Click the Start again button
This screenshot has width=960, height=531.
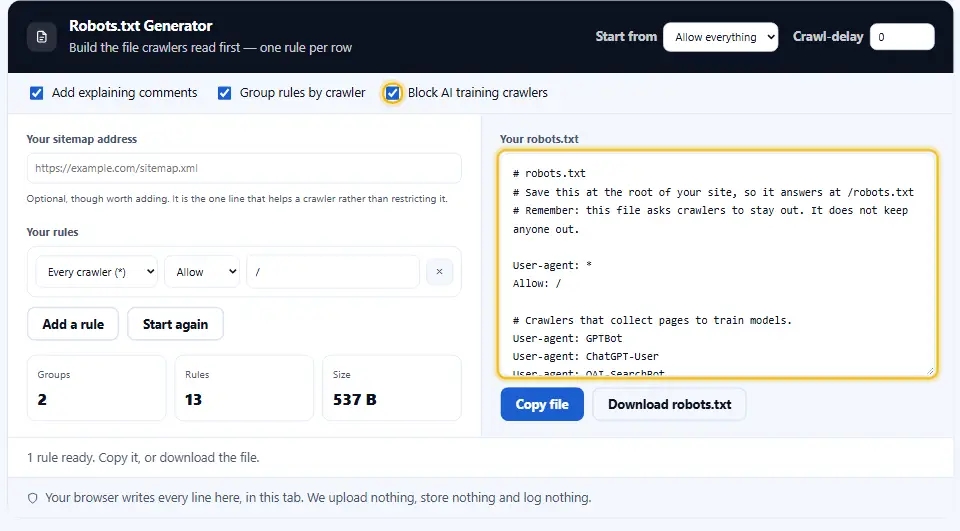pyautogui.click(x=175, y=324)
